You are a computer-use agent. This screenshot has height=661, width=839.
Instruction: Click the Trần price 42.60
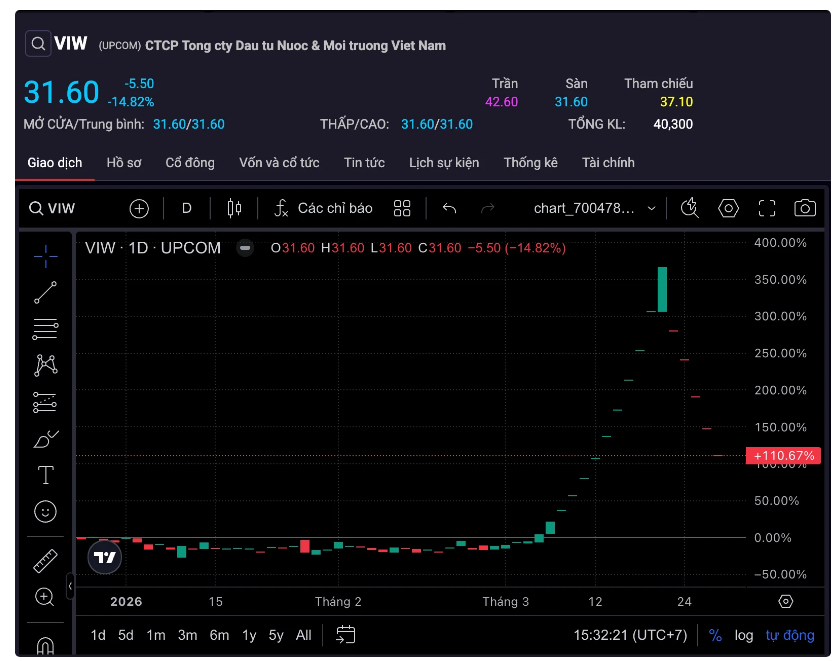pos(501,102)
